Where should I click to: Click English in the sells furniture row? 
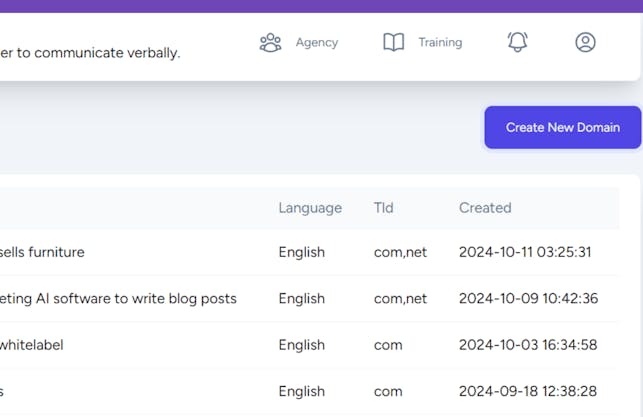pos(301,252)
